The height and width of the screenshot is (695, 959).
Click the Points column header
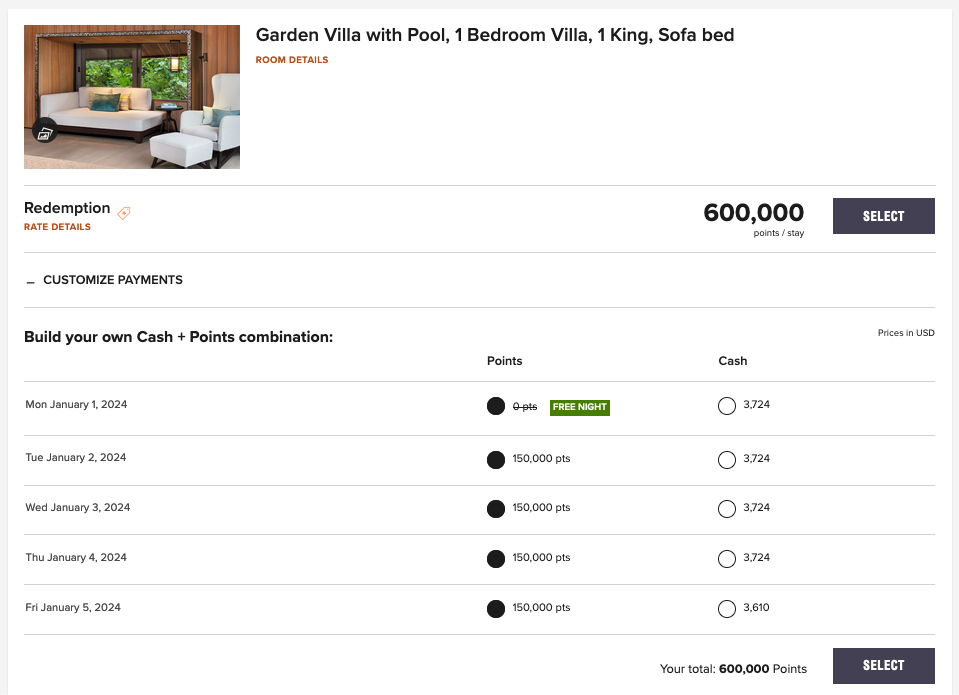504,361
